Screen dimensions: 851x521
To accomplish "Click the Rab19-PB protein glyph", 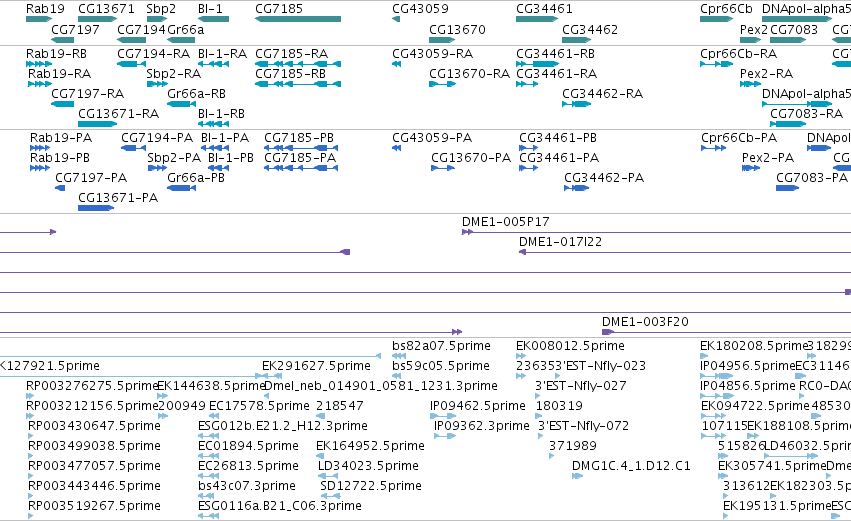I will [40, 168].
